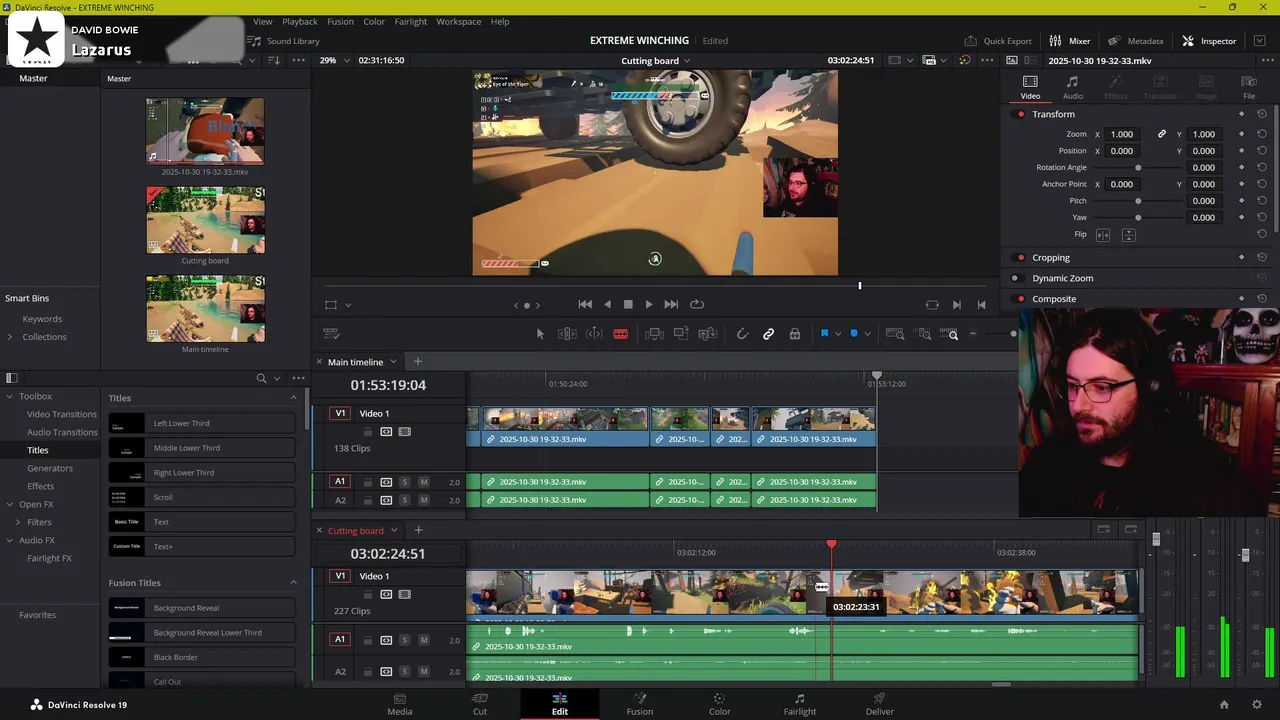This screenshot has width=1280, height=720.
Task: Click the Custom Zoom icon
Action: pyautogui.click(x=952, y=334)
